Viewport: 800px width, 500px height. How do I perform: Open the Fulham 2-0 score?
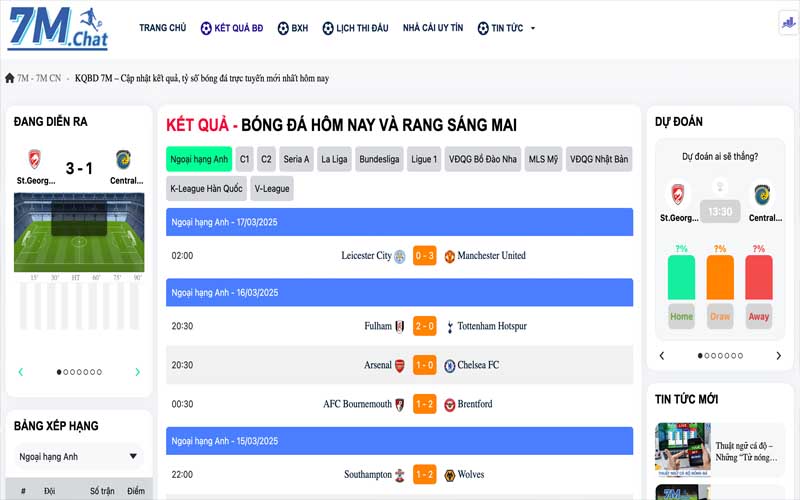pos(424,327)
